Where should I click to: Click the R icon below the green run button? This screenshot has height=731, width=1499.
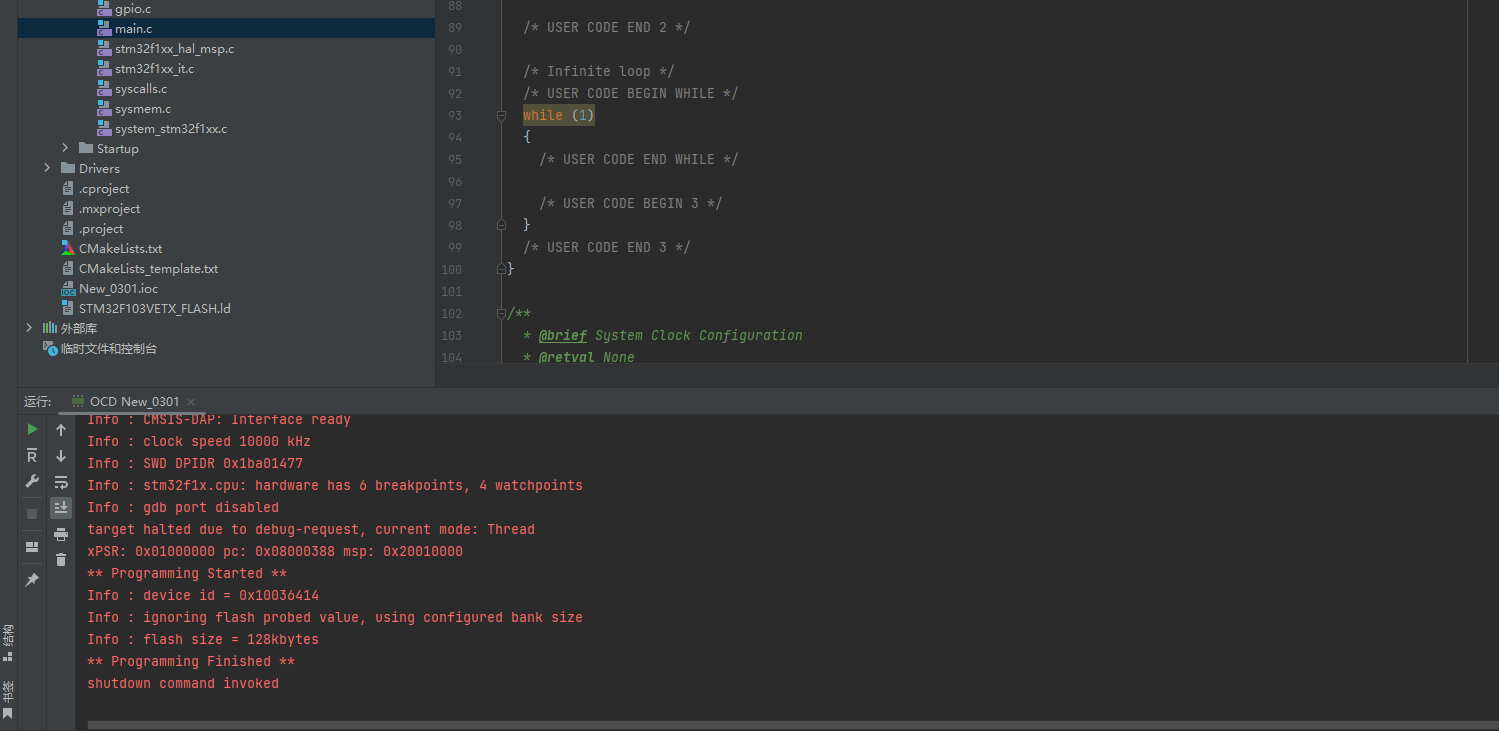[x=31, y=455]
